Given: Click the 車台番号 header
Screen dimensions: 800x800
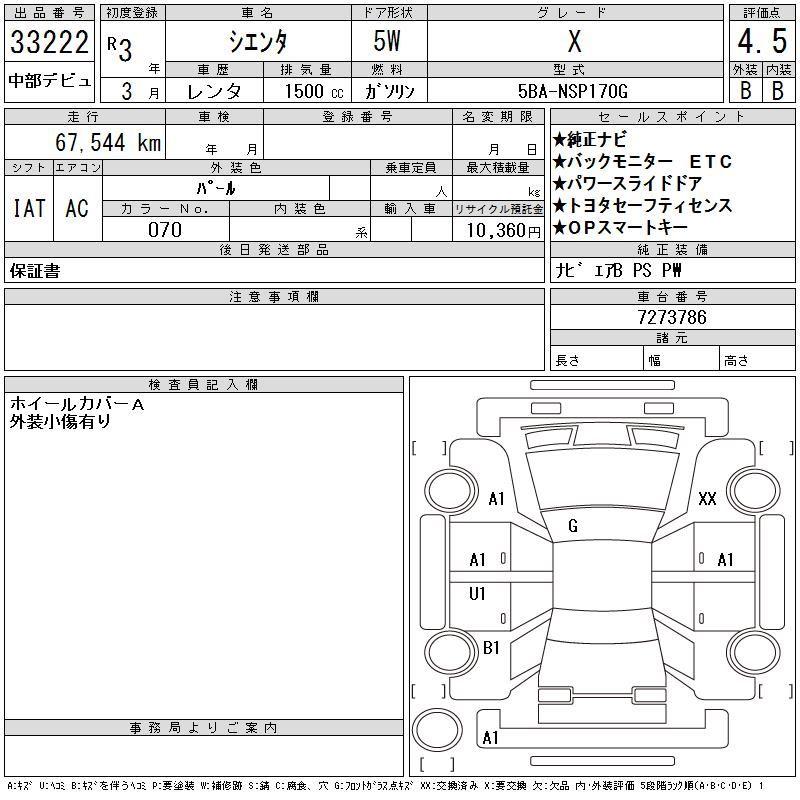Looking at the screenshot, I should point(672,296).
